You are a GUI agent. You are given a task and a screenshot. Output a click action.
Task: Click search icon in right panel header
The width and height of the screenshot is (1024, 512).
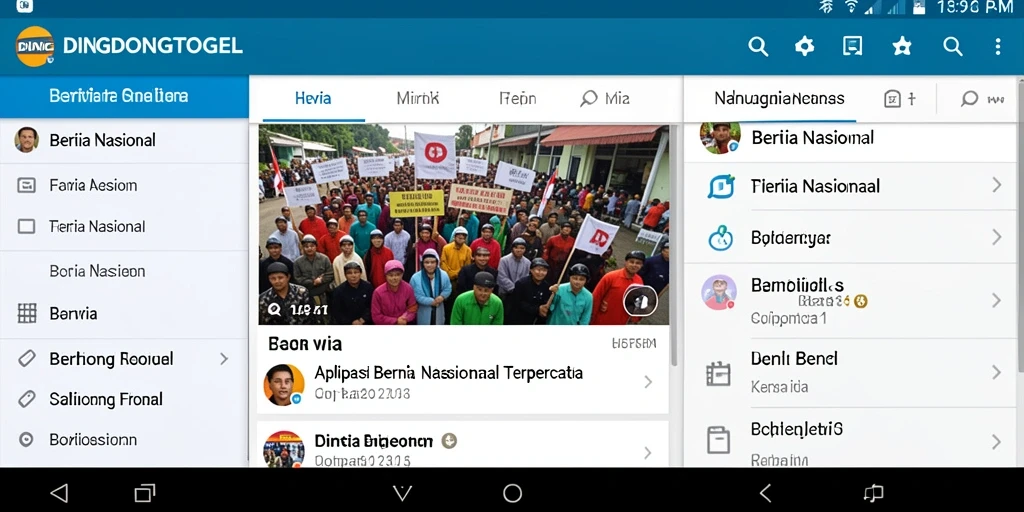[x=969, y=99]
